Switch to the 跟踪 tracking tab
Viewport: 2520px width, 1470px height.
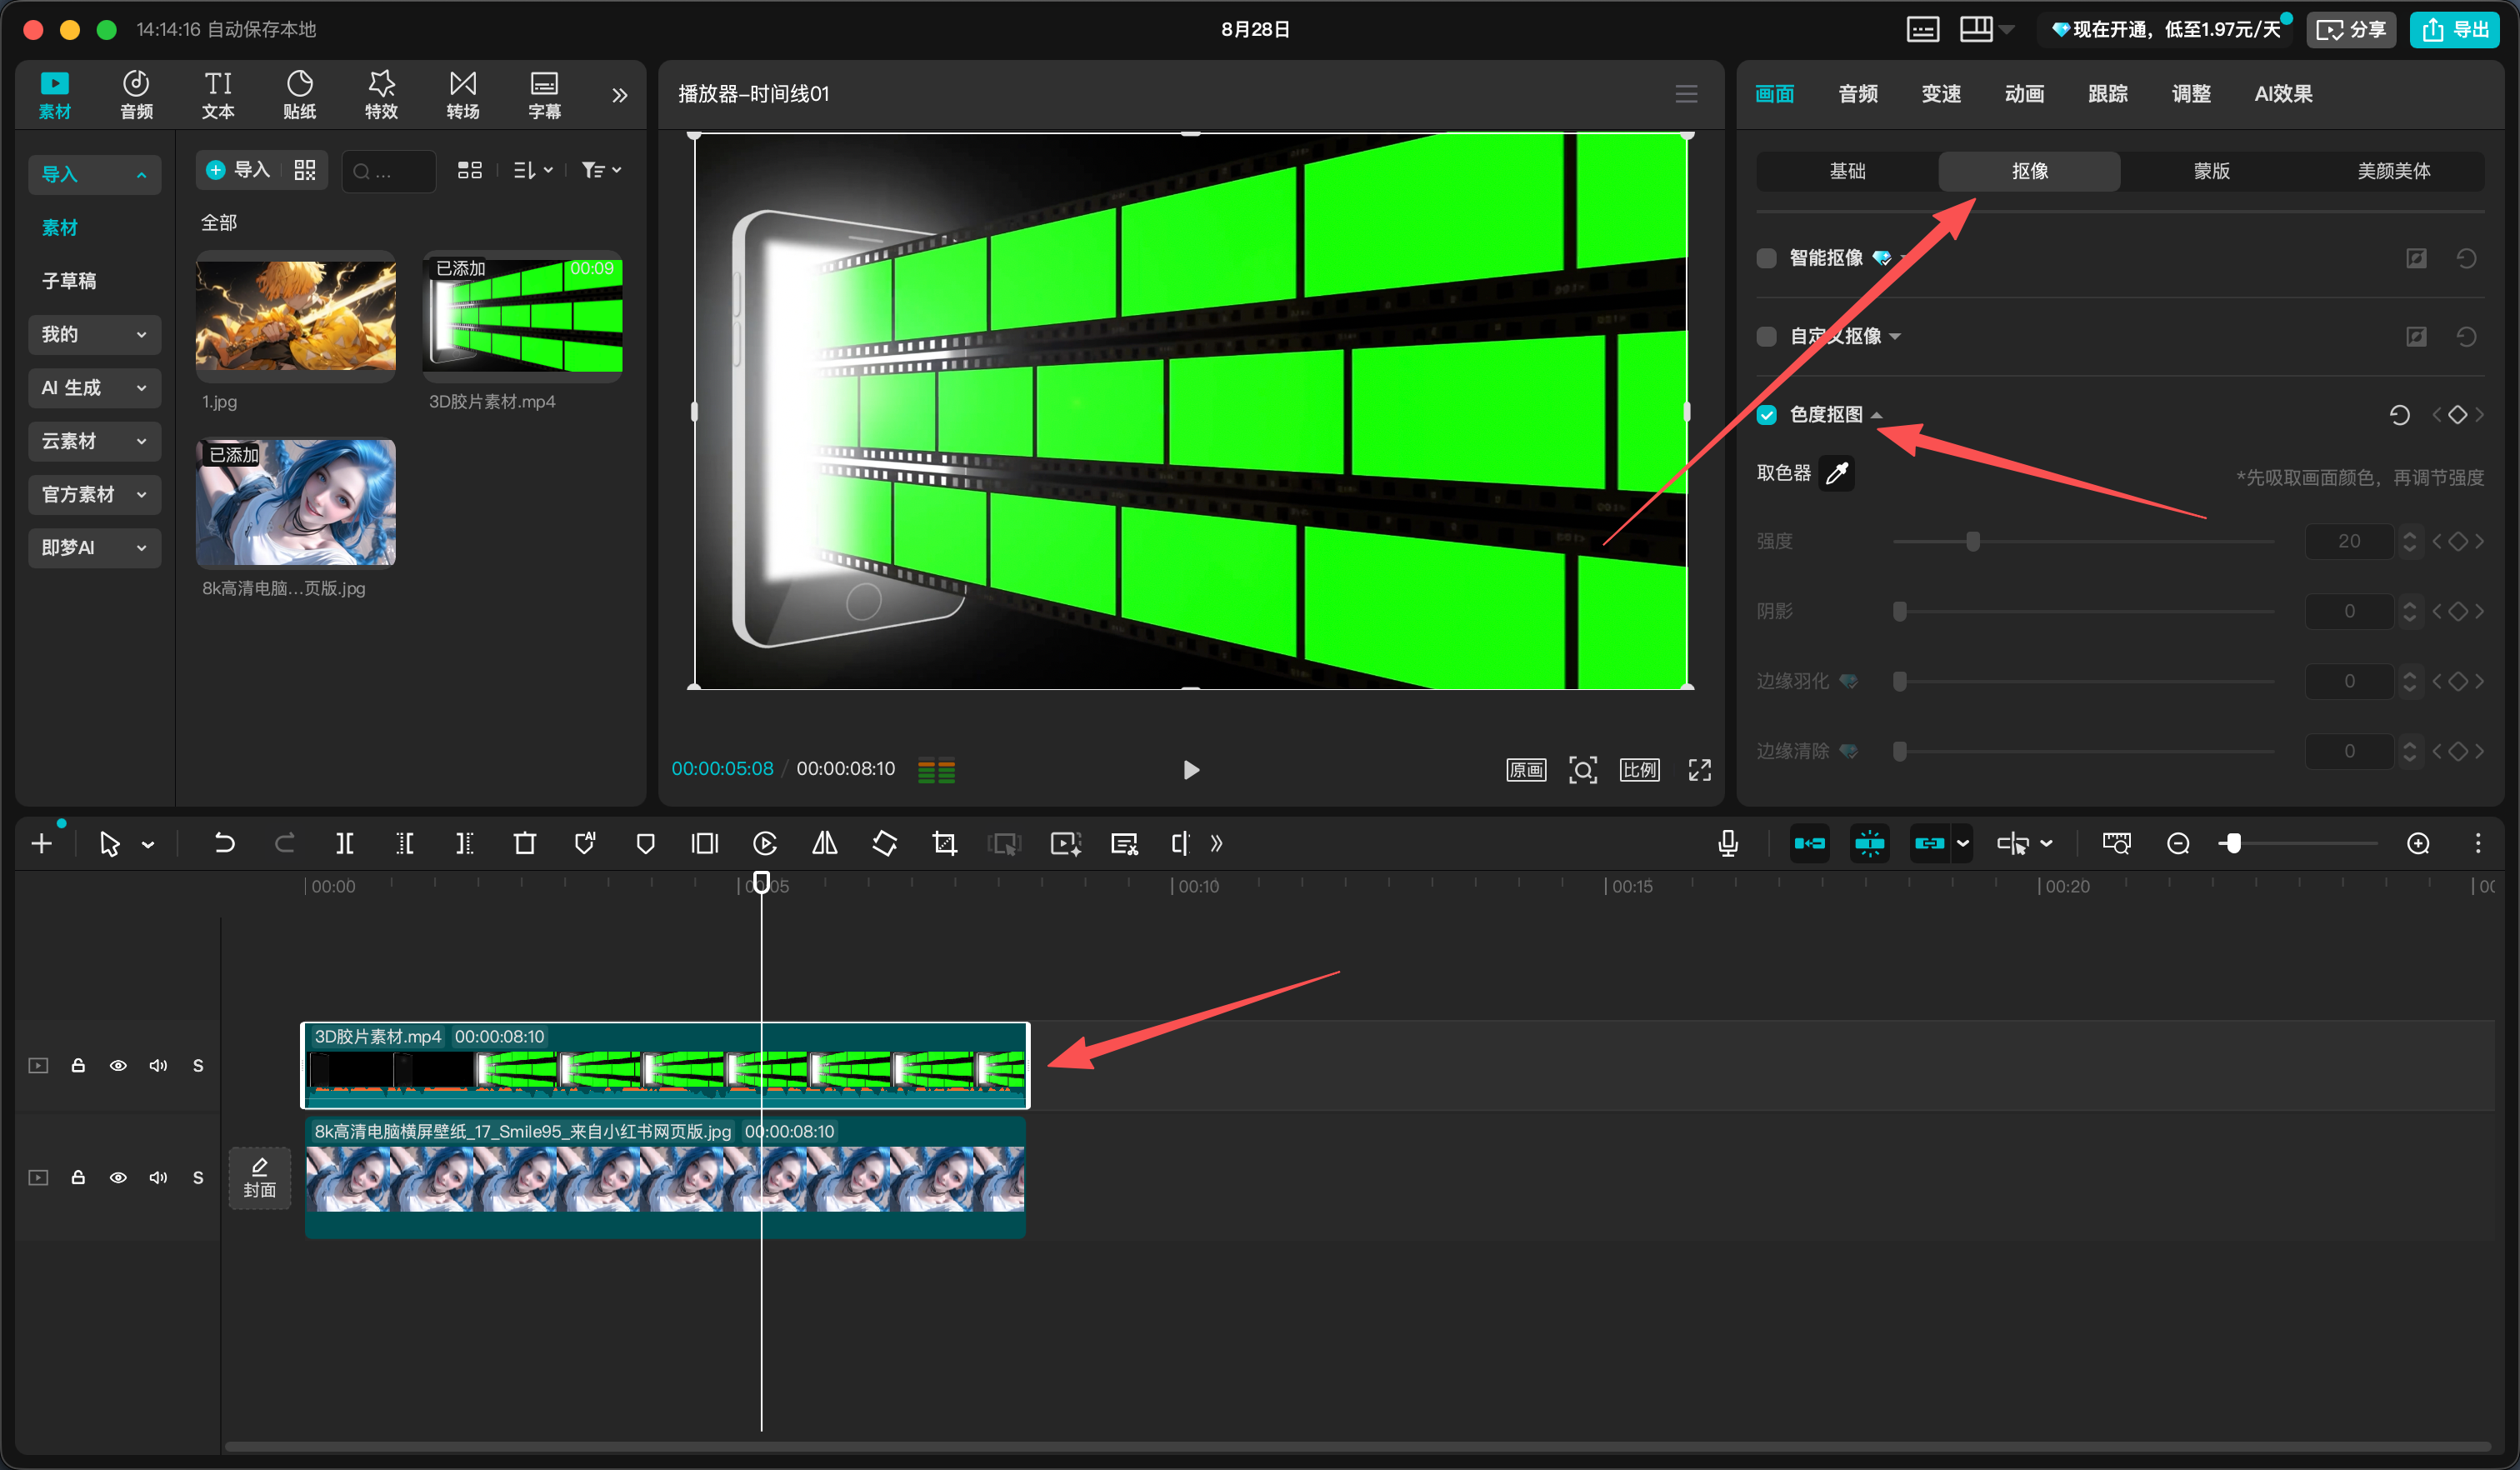point(2107,94)
